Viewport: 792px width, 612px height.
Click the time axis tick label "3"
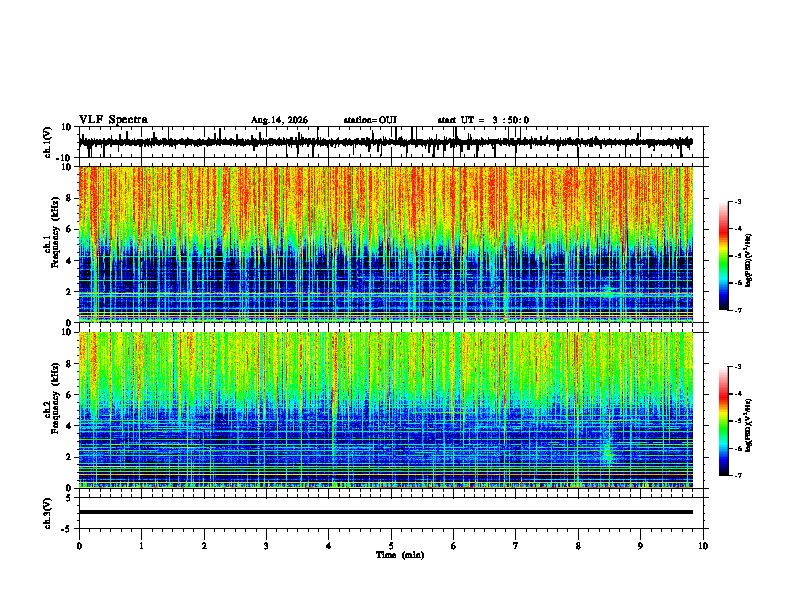click(x=266, y=546)
